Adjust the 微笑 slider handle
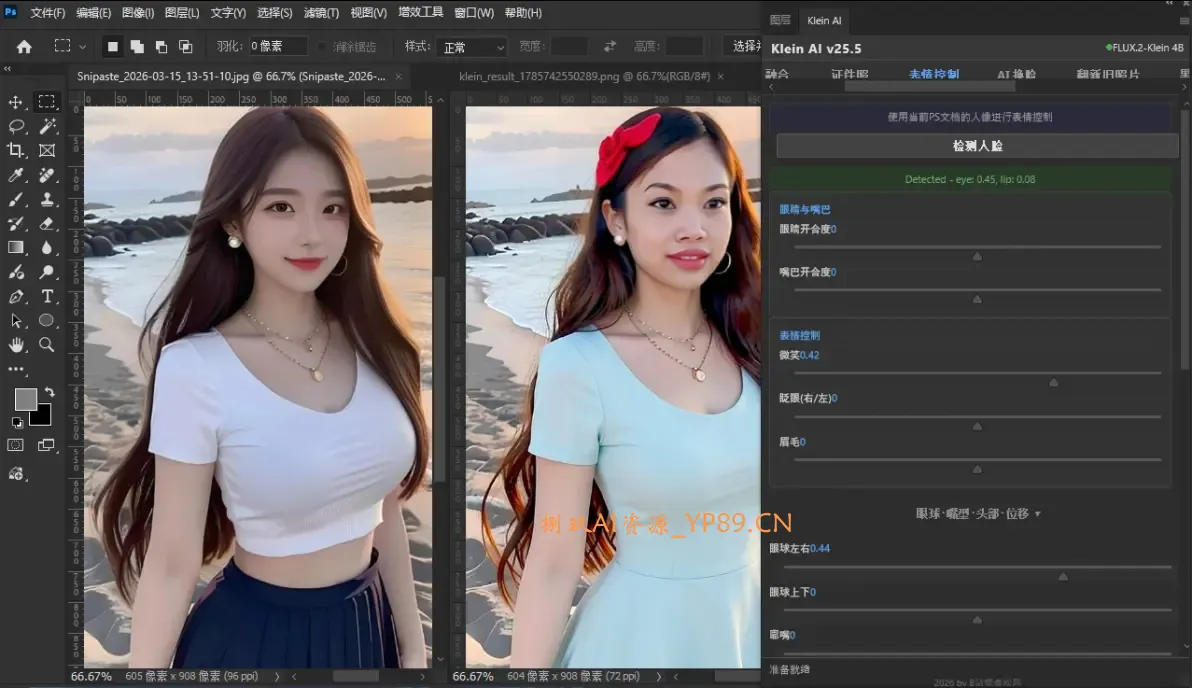 1054,382
